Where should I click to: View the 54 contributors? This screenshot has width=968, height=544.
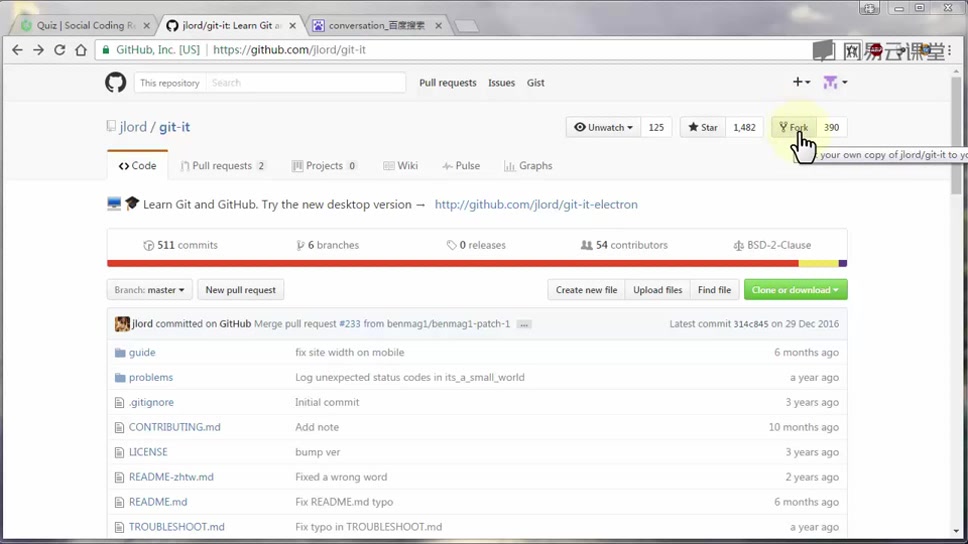point(624,245)
